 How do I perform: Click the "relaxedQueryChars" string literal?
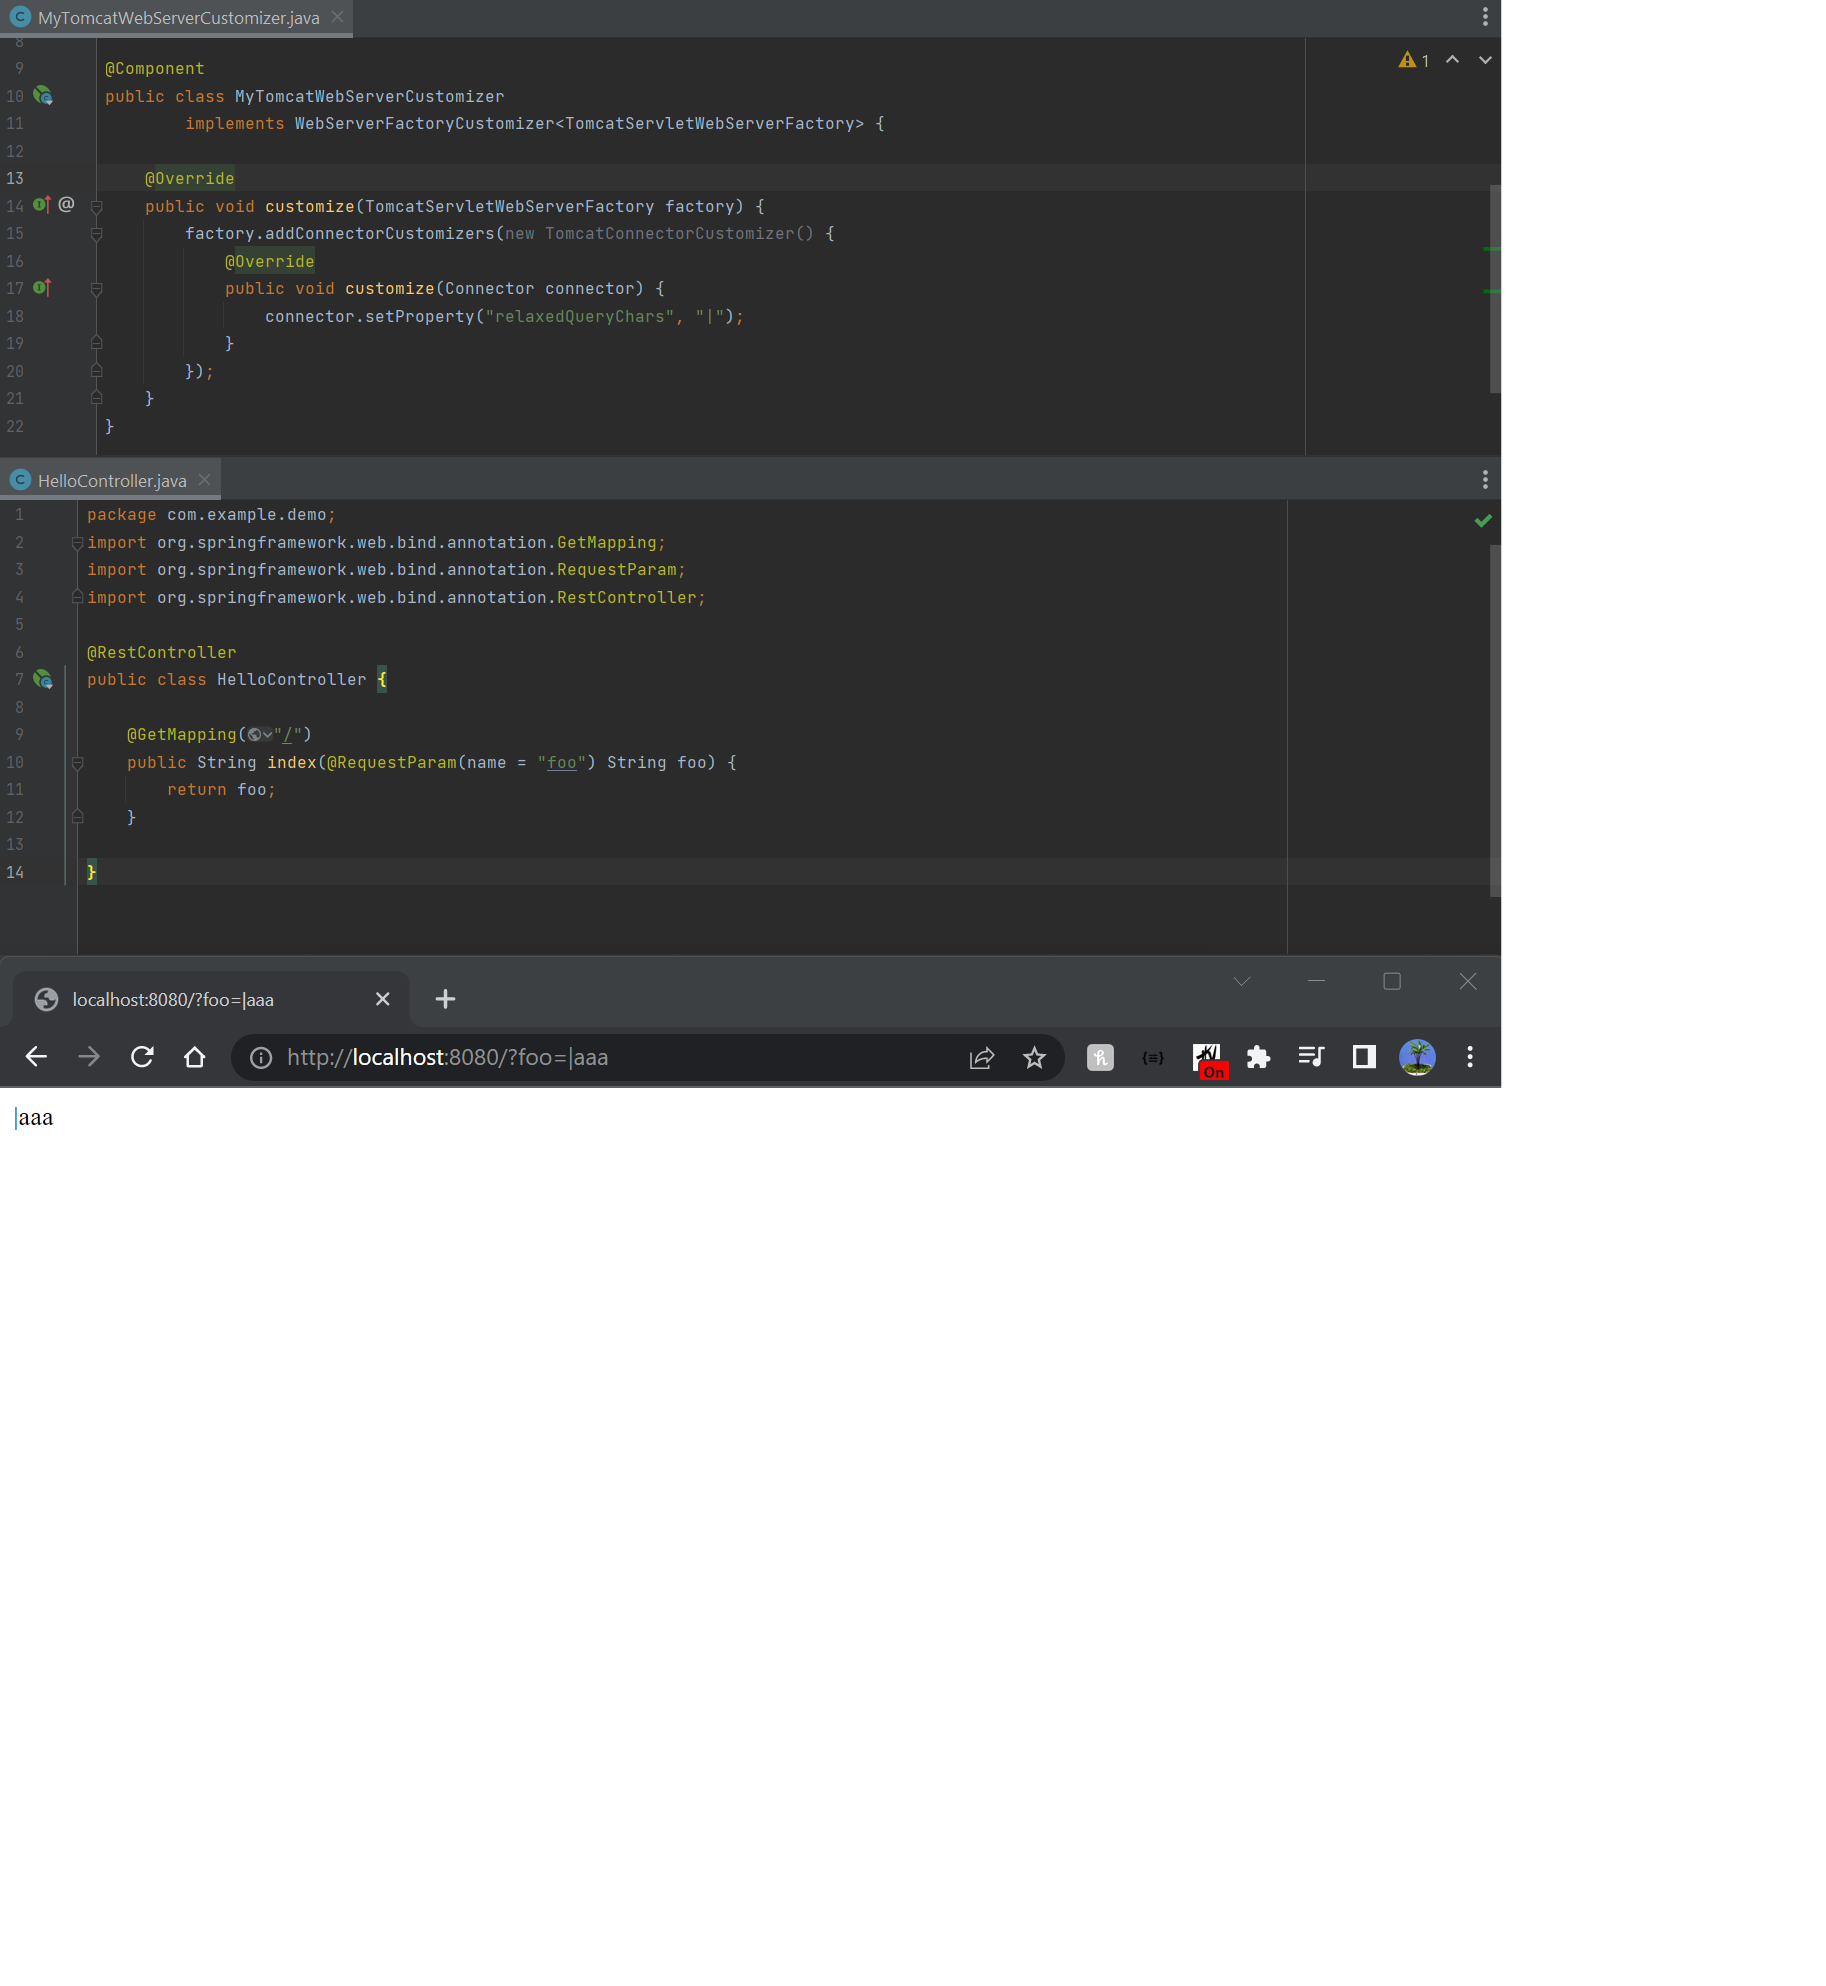[x=580, y=316]
